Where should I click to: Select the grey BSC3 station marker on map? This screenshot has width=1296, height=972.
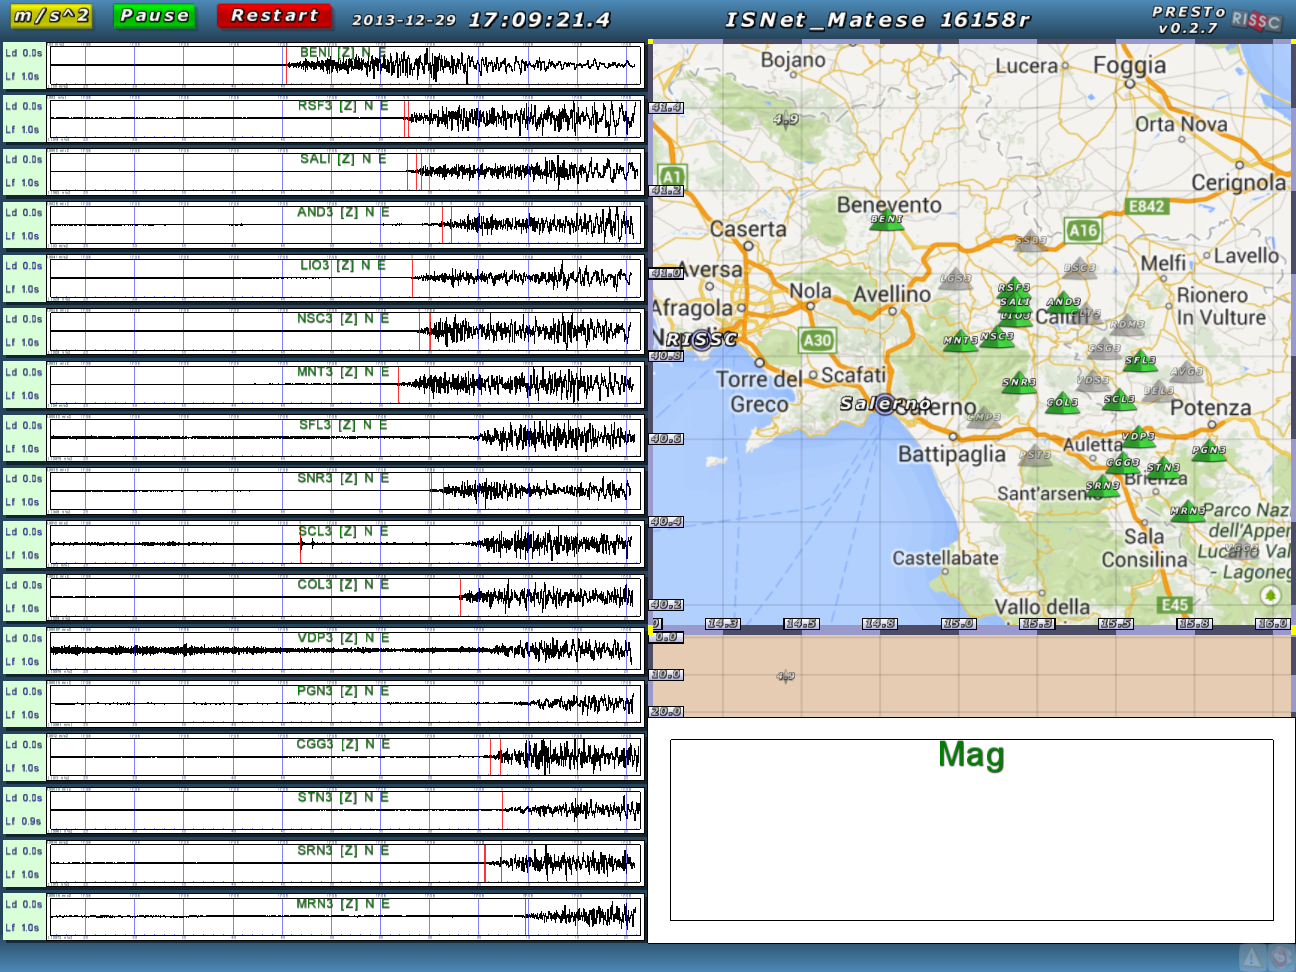tap(1080, 270)
